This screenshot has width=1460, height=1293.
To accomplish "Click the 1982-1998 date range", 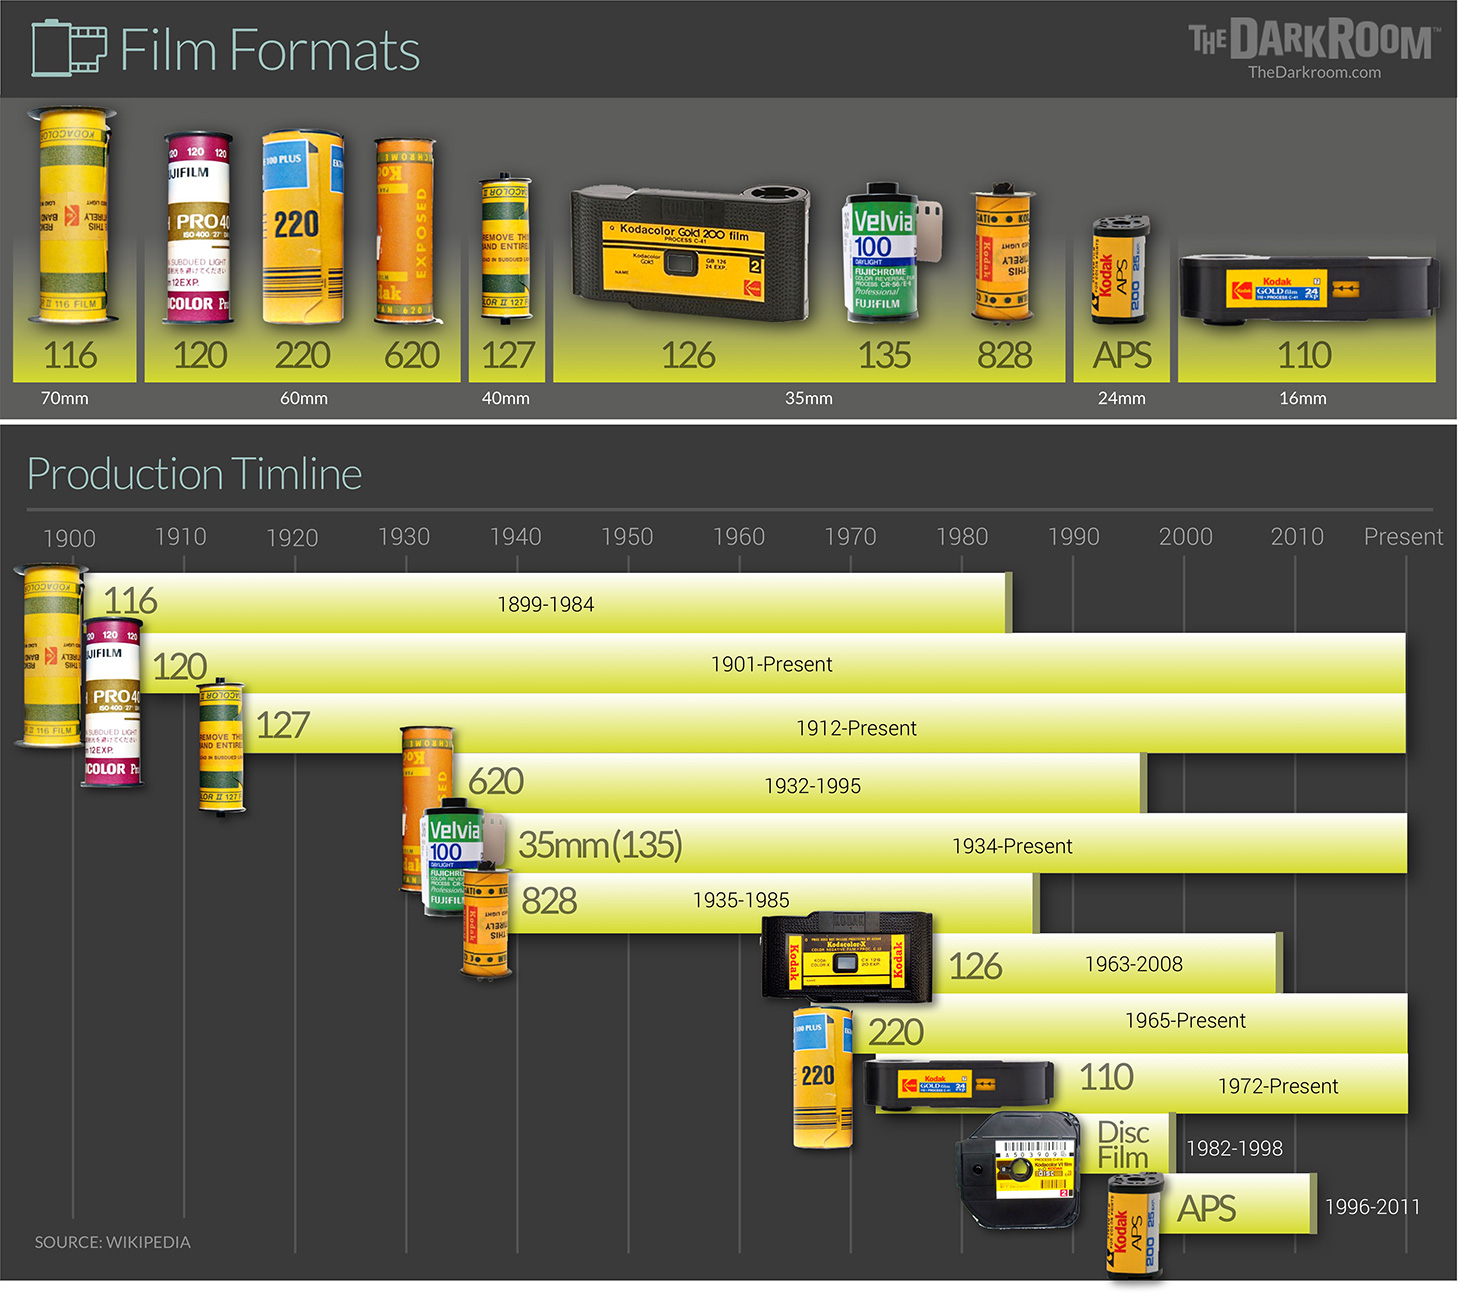I will 1235,1148.
